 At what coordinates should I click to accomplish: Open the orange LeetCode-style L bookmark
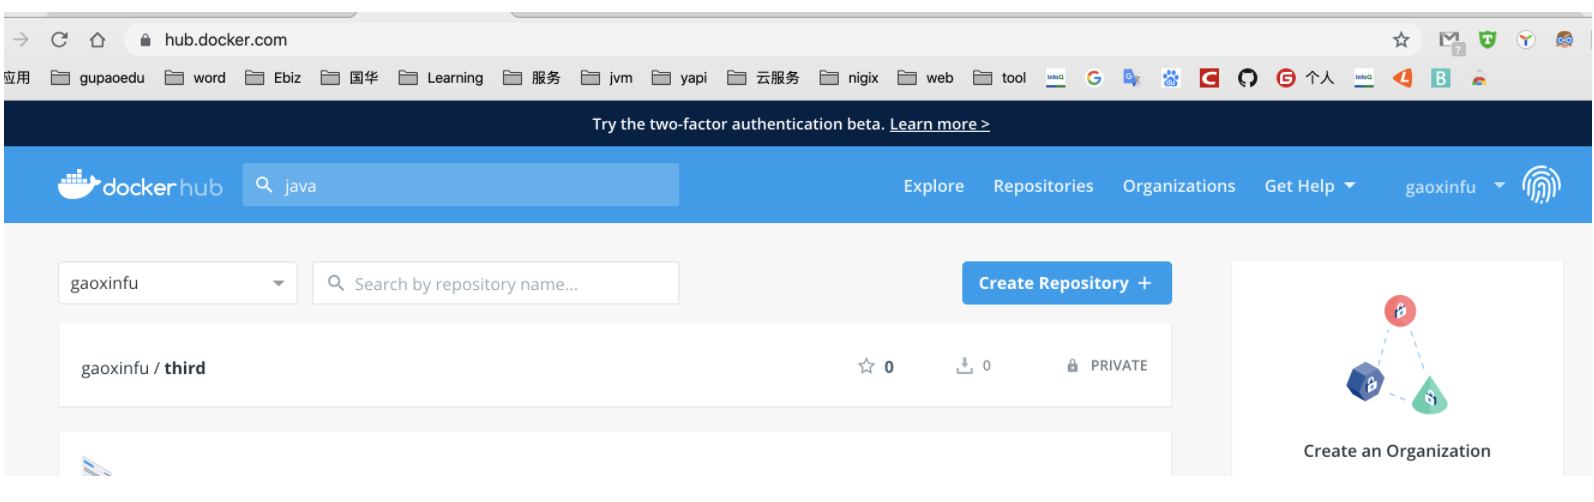point(1403,78)
